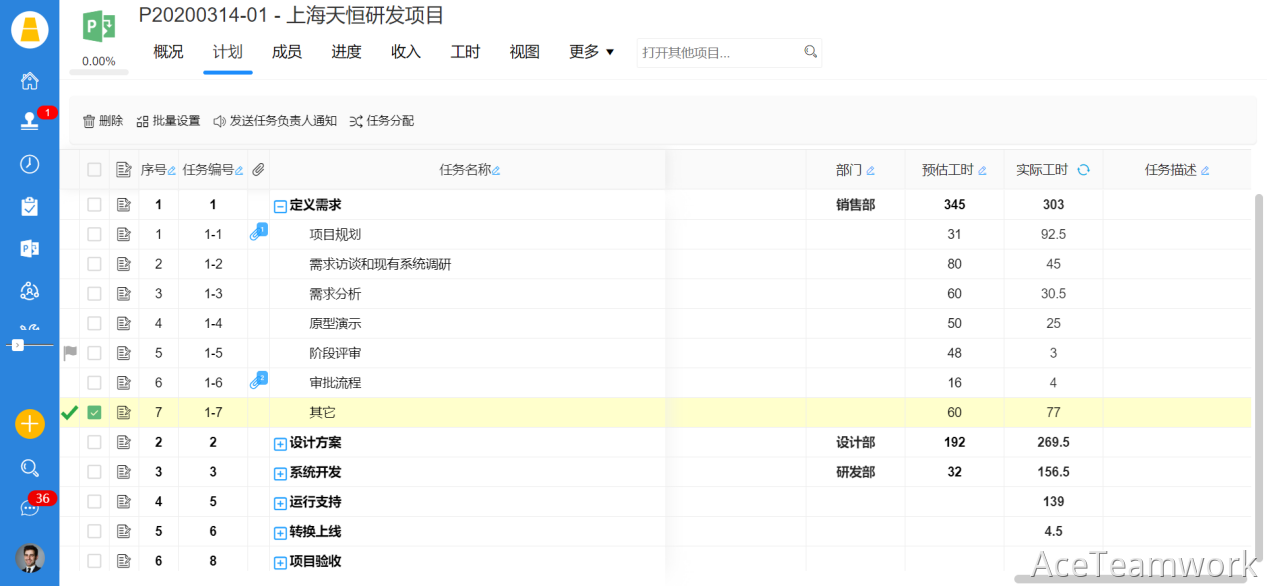Image resolution: width=1267 pixels, height=586 pixels.
Task: Open the home icon in left sidebar
Action: tap(30, 81)
